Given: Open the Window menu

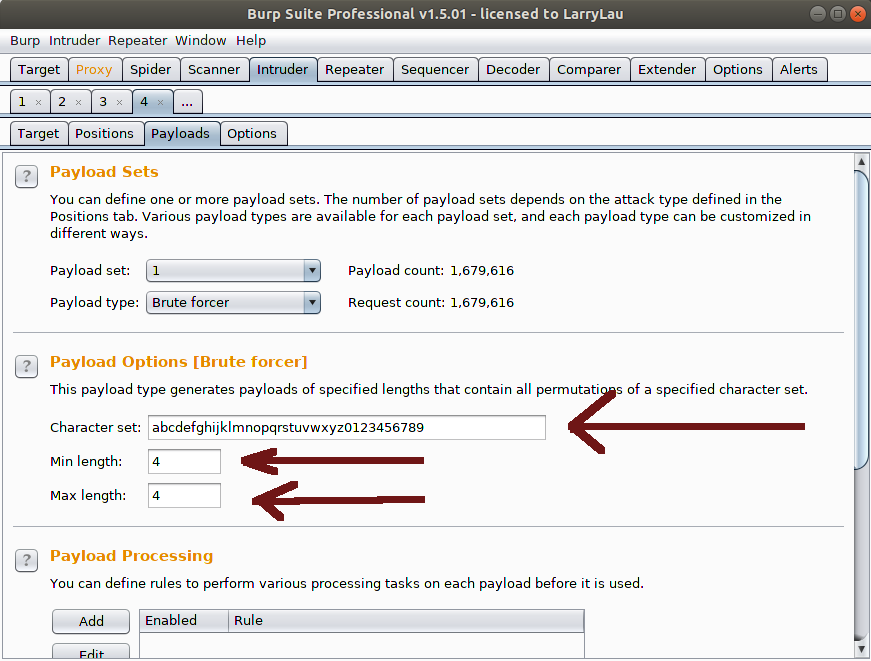Looking at the screenshot, I should click(201, 41).
